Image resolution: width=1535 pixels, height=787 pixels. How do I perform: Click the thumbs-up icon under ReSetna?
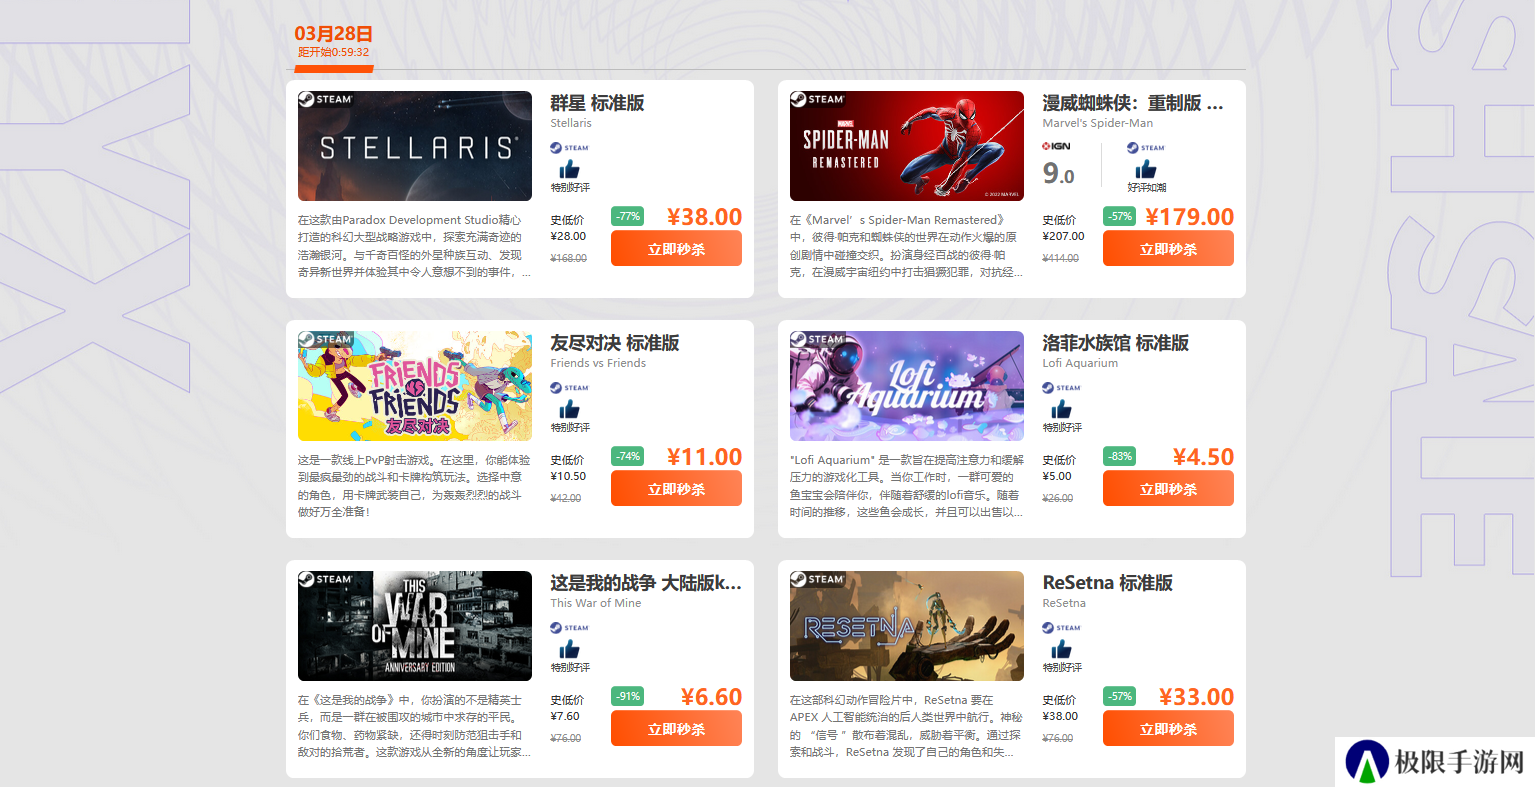[x=1062, y=649]
